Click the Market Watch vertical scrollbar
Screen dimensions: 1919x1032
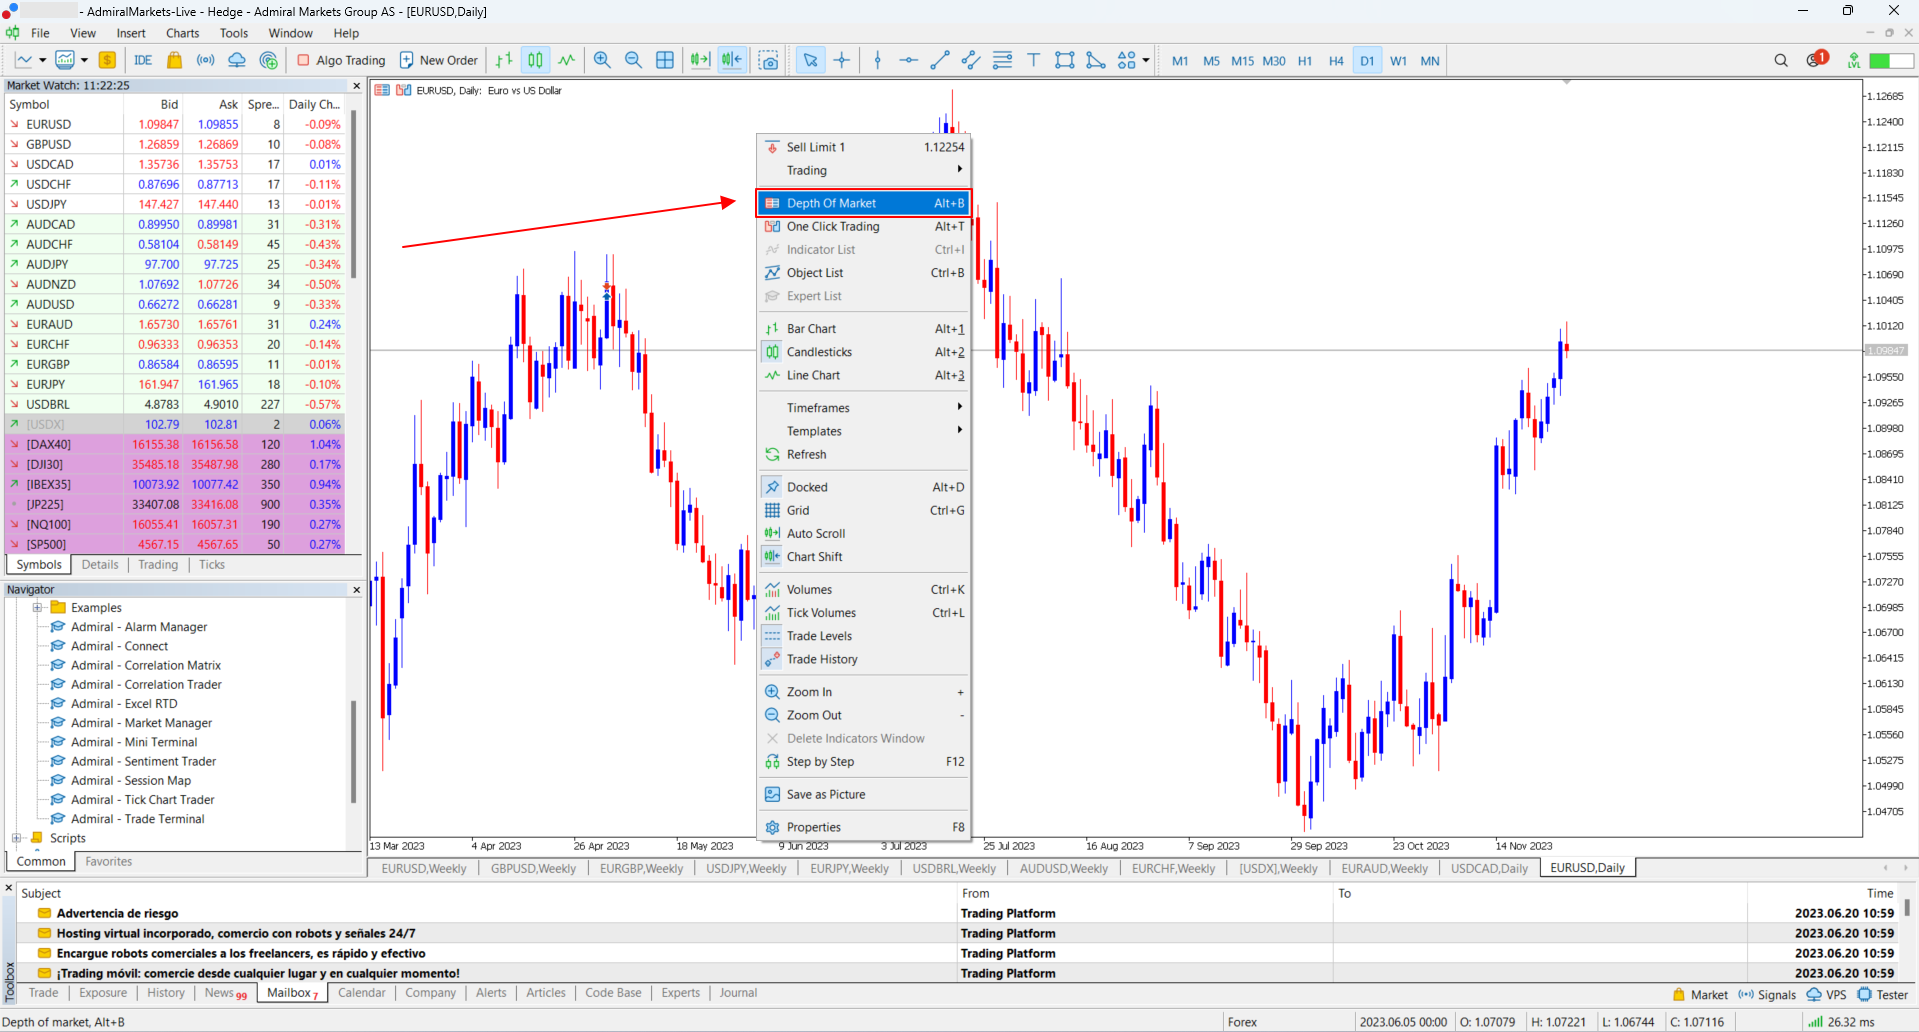pyautogui.click(x=354, y=195)
